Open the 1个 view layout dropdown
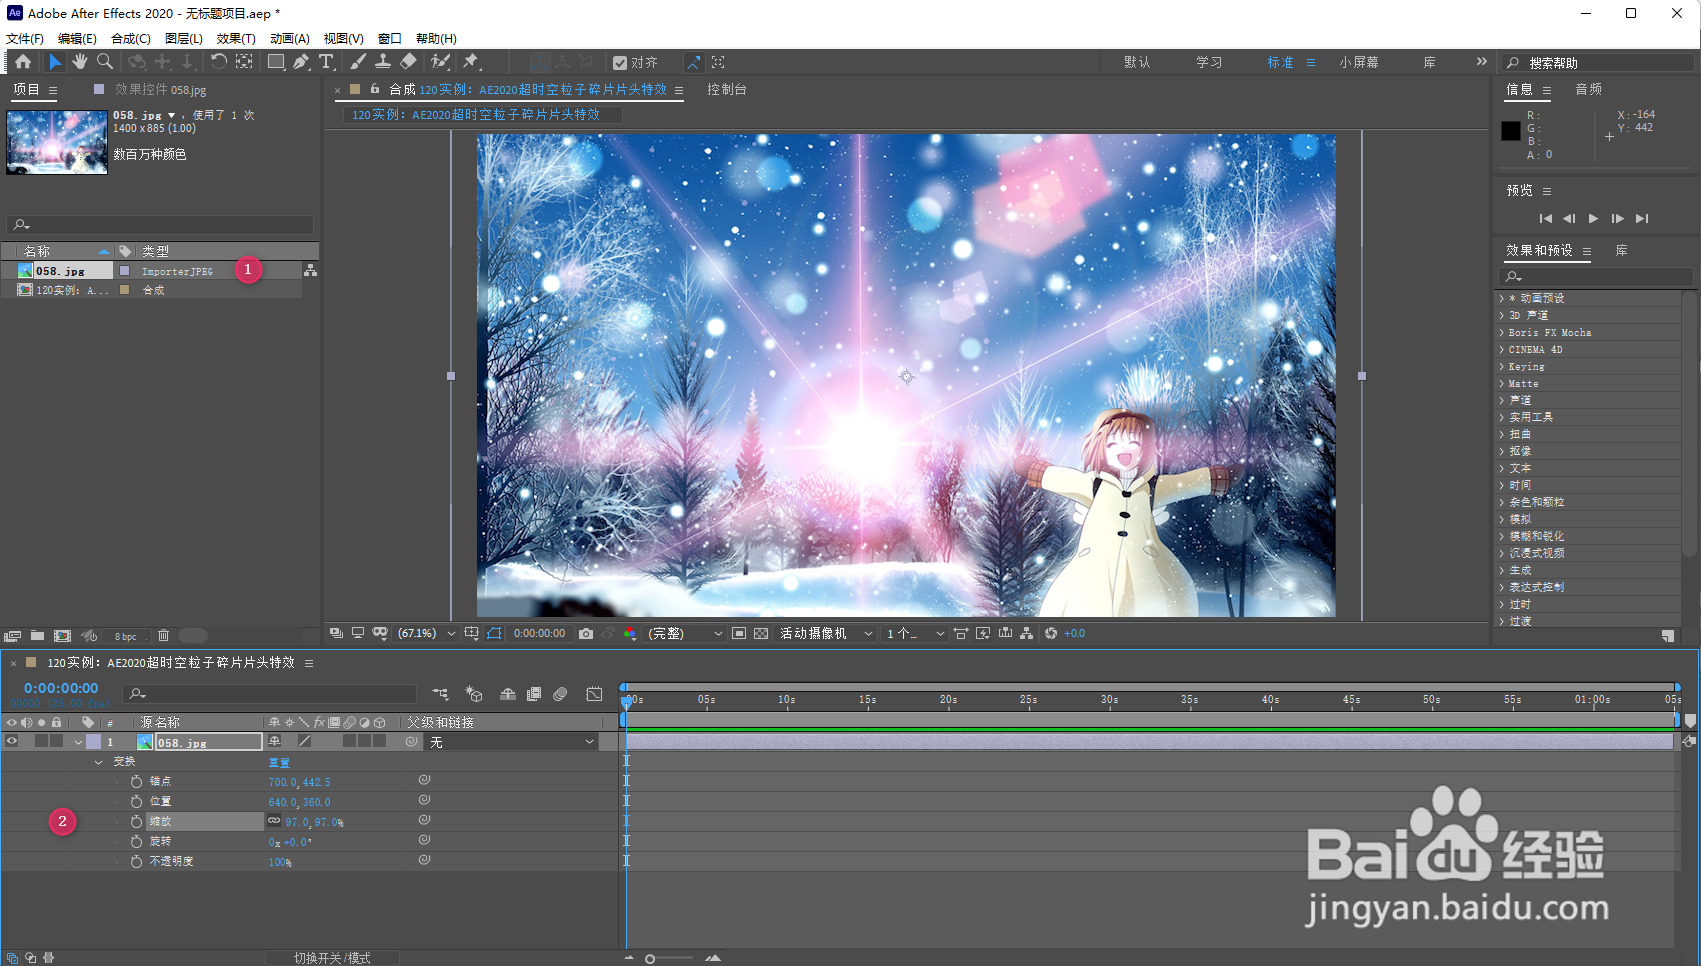This screenshot has width=1701, height=966. [x=915, y=633]
